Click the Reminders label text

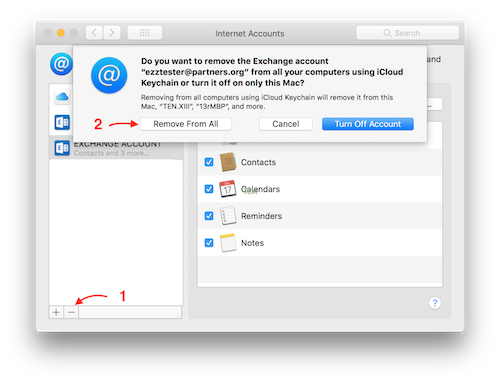(261, 216)
